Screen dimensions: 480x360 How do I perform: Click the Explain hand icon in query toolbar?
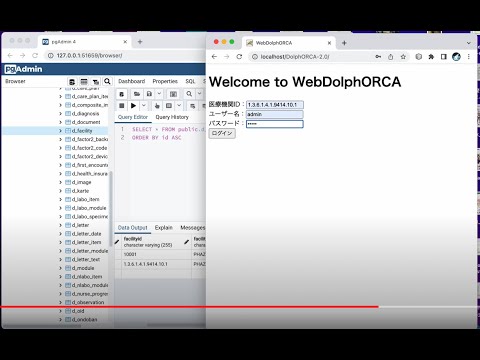coord(157,106)
